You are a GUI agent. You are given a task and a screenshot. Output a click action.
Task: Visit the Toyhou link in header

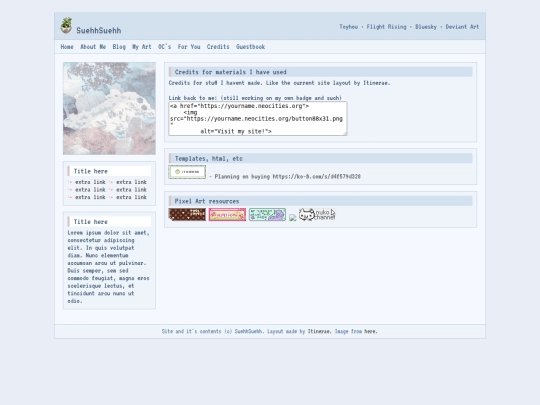pyautogui.click(x=349, y=27)
